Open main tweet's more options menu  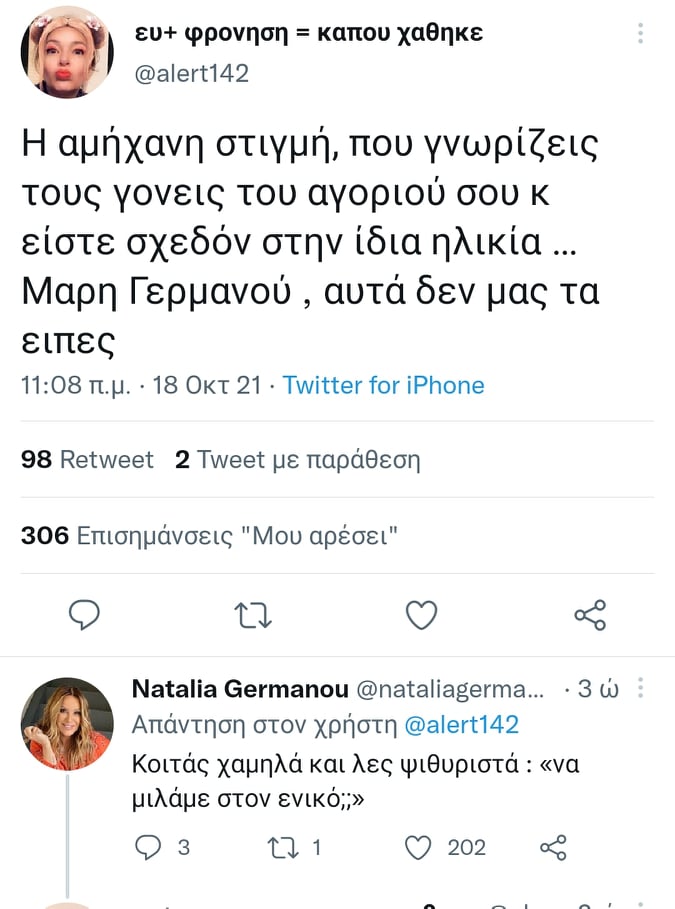coord(641,34)
